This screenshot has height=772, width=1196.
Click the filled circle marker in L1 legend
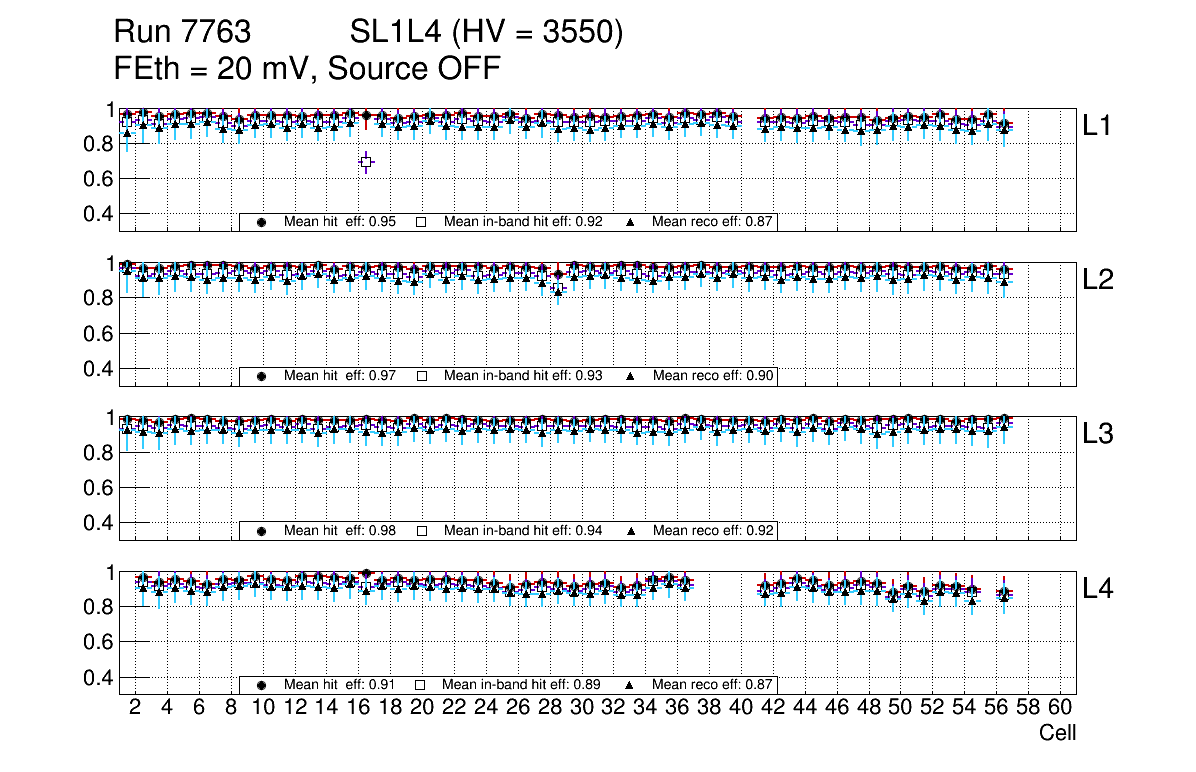262,222
